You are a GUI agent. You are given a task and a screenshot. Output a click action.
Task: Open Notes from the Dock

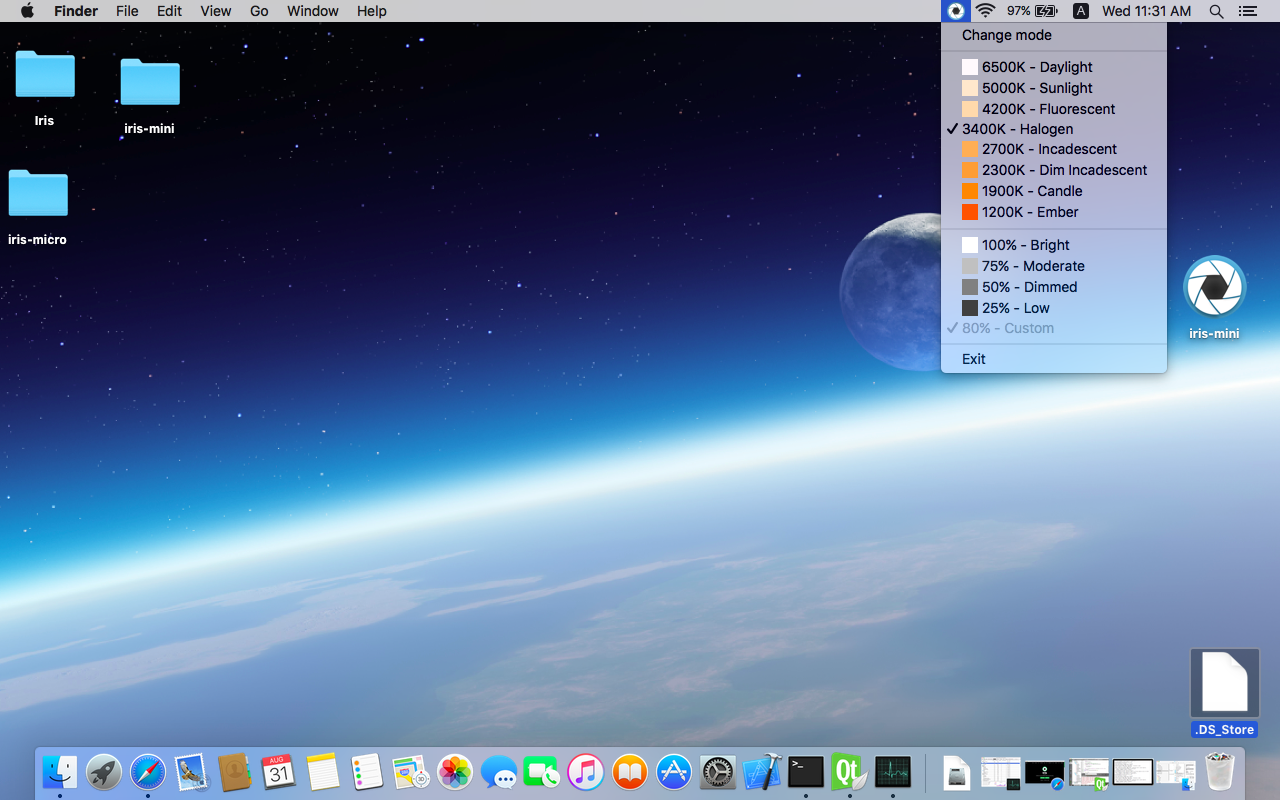[x=323, y=771]
